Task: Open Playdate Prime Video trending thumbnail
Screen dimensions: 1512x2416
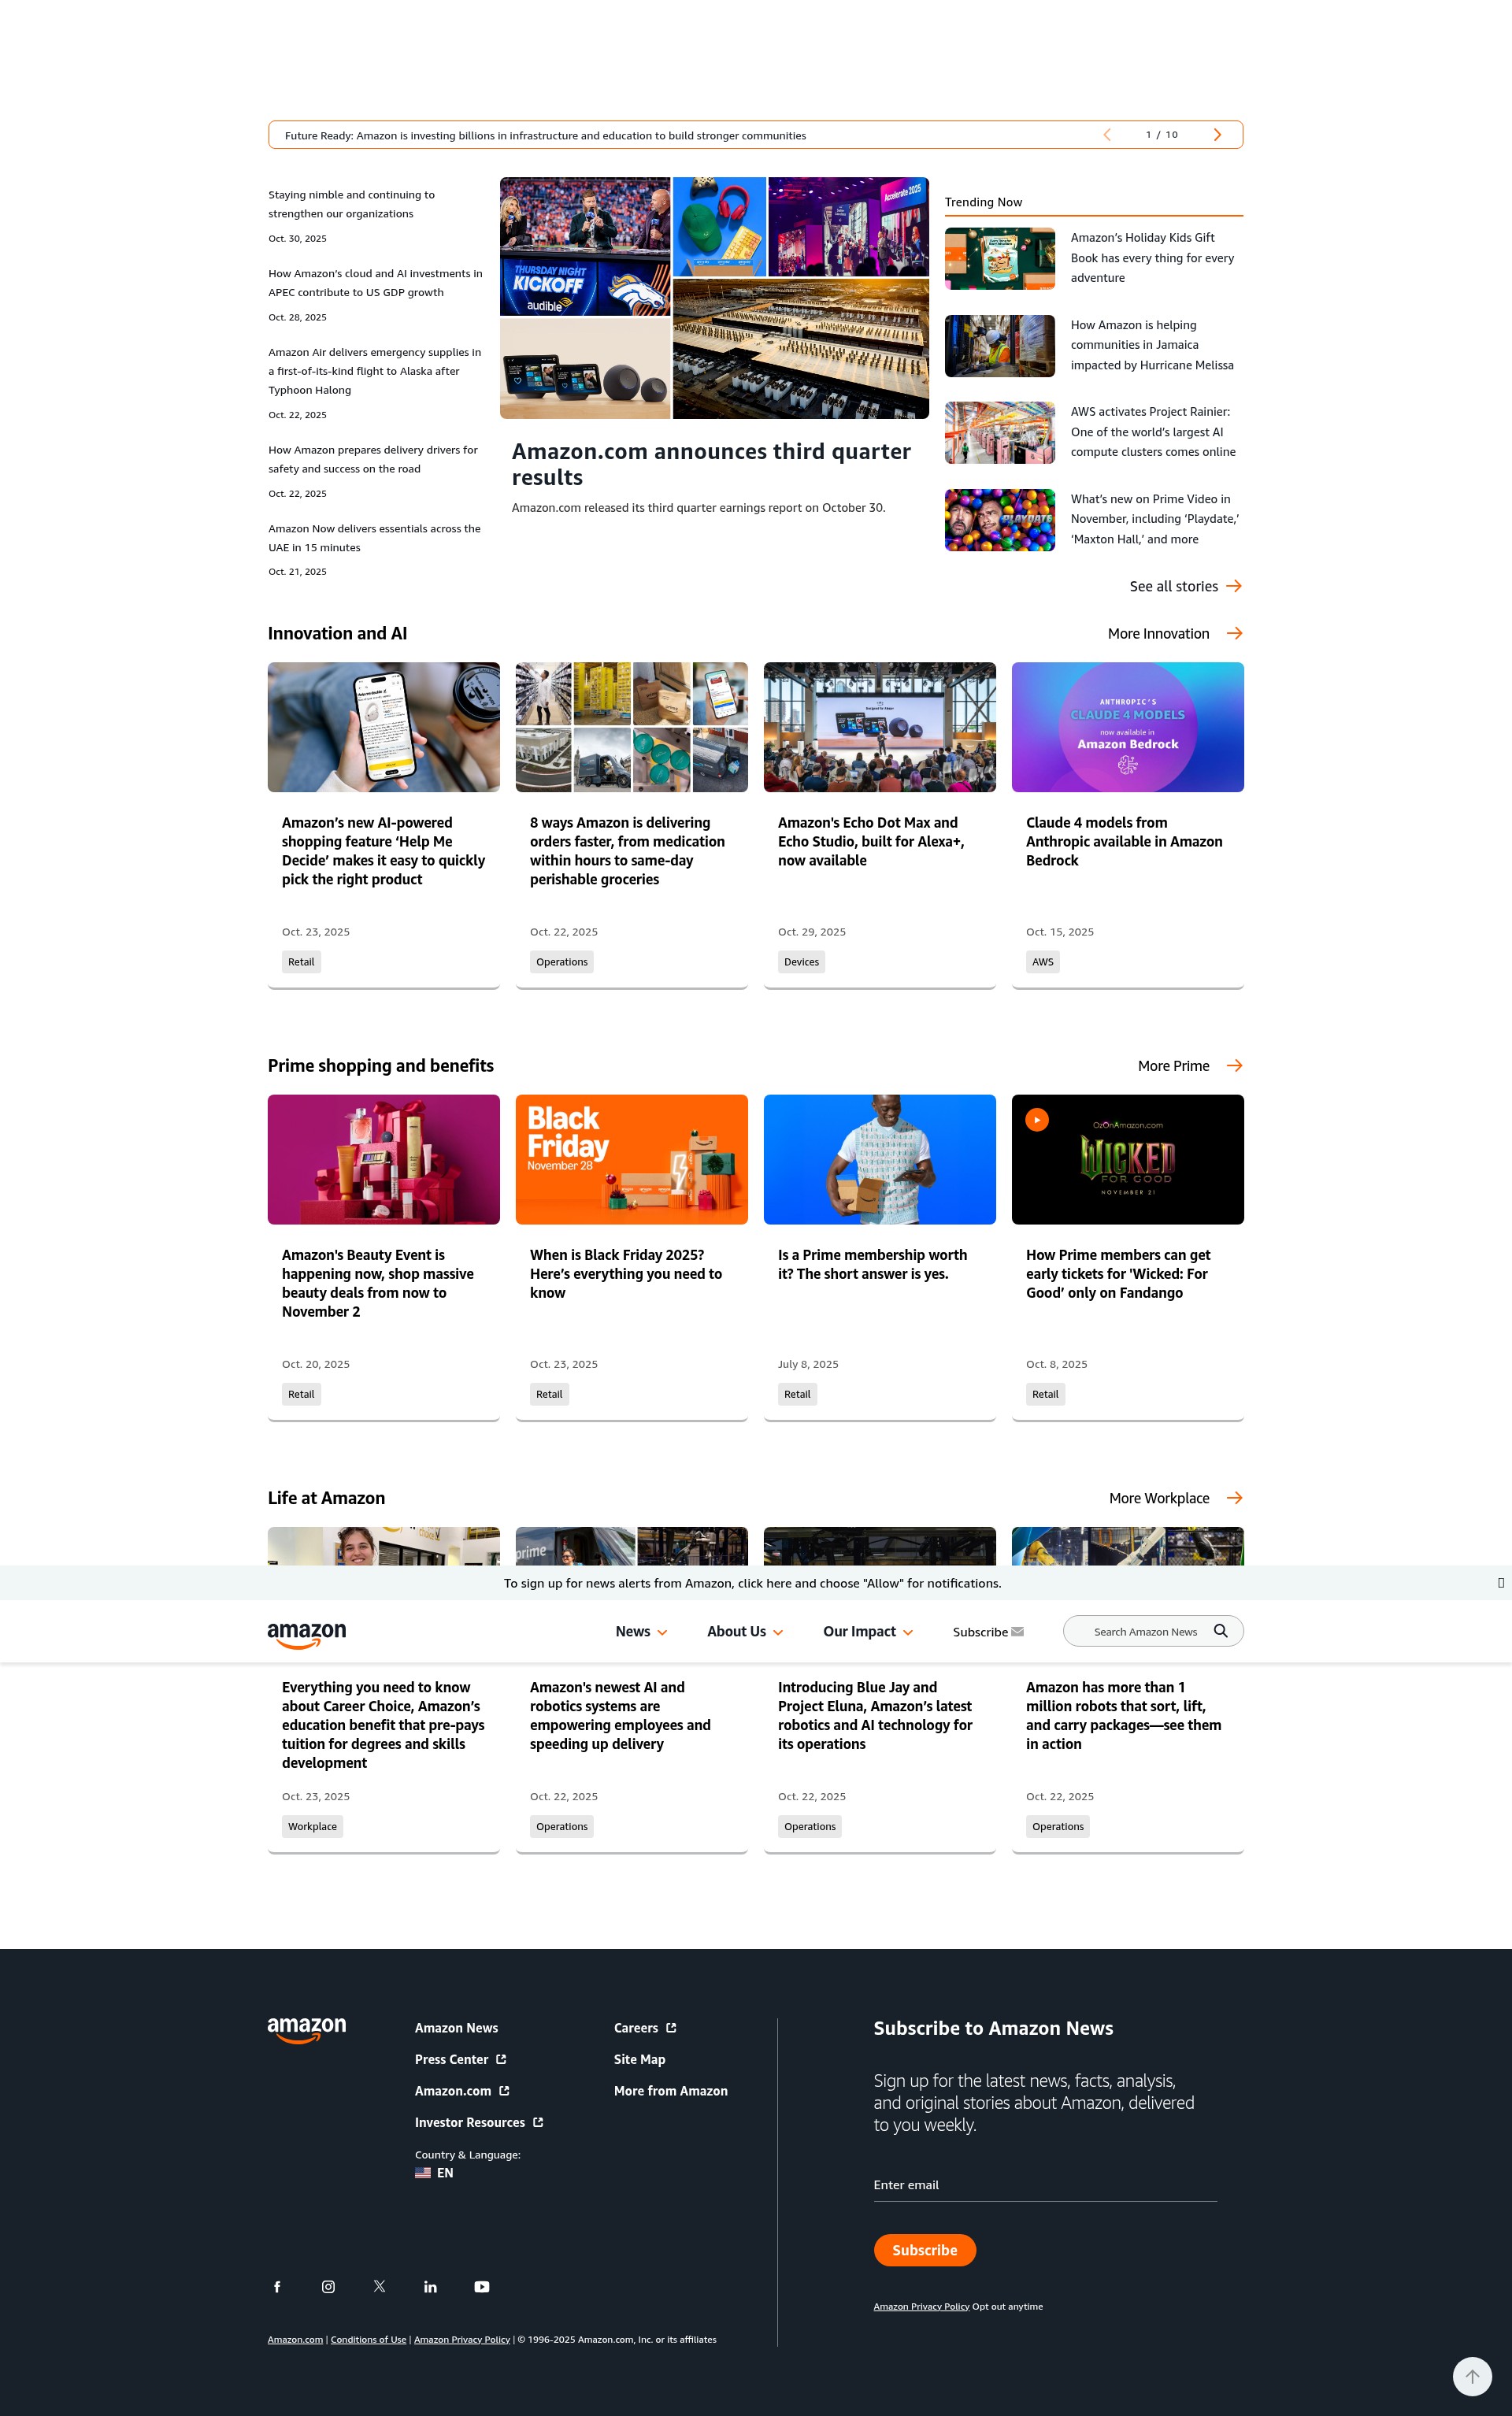Action: [x=1000, y=520]
